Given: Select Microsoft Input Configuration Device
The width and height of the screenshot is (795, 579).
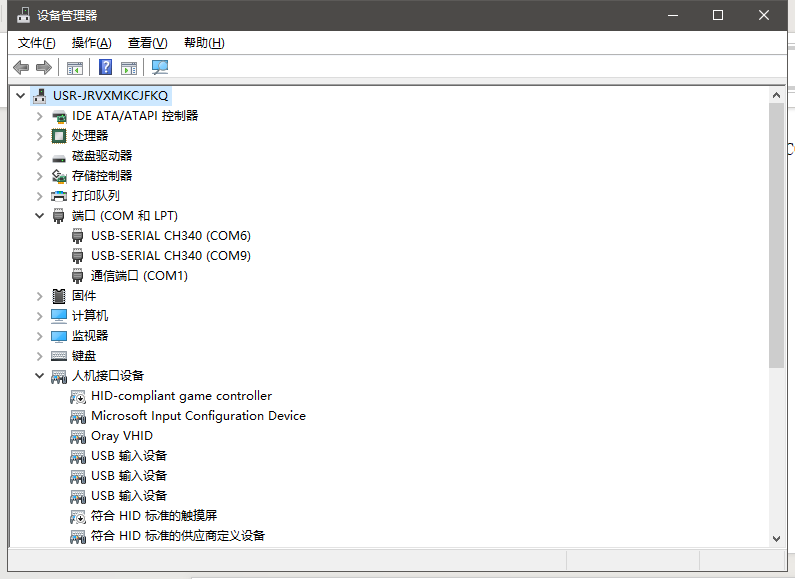Looking at the screenshot, I should point(198,416).
